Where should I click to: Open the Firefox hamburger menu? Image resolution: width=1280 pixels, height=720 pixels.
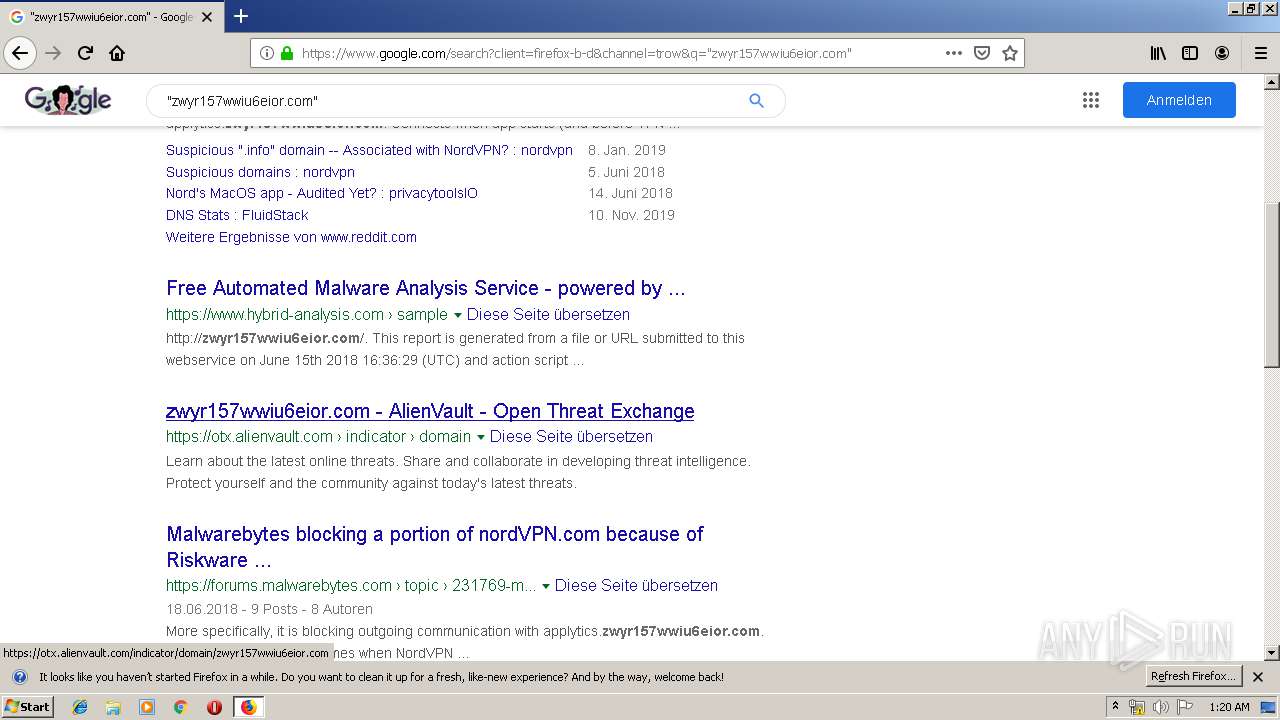[1261, 53]
